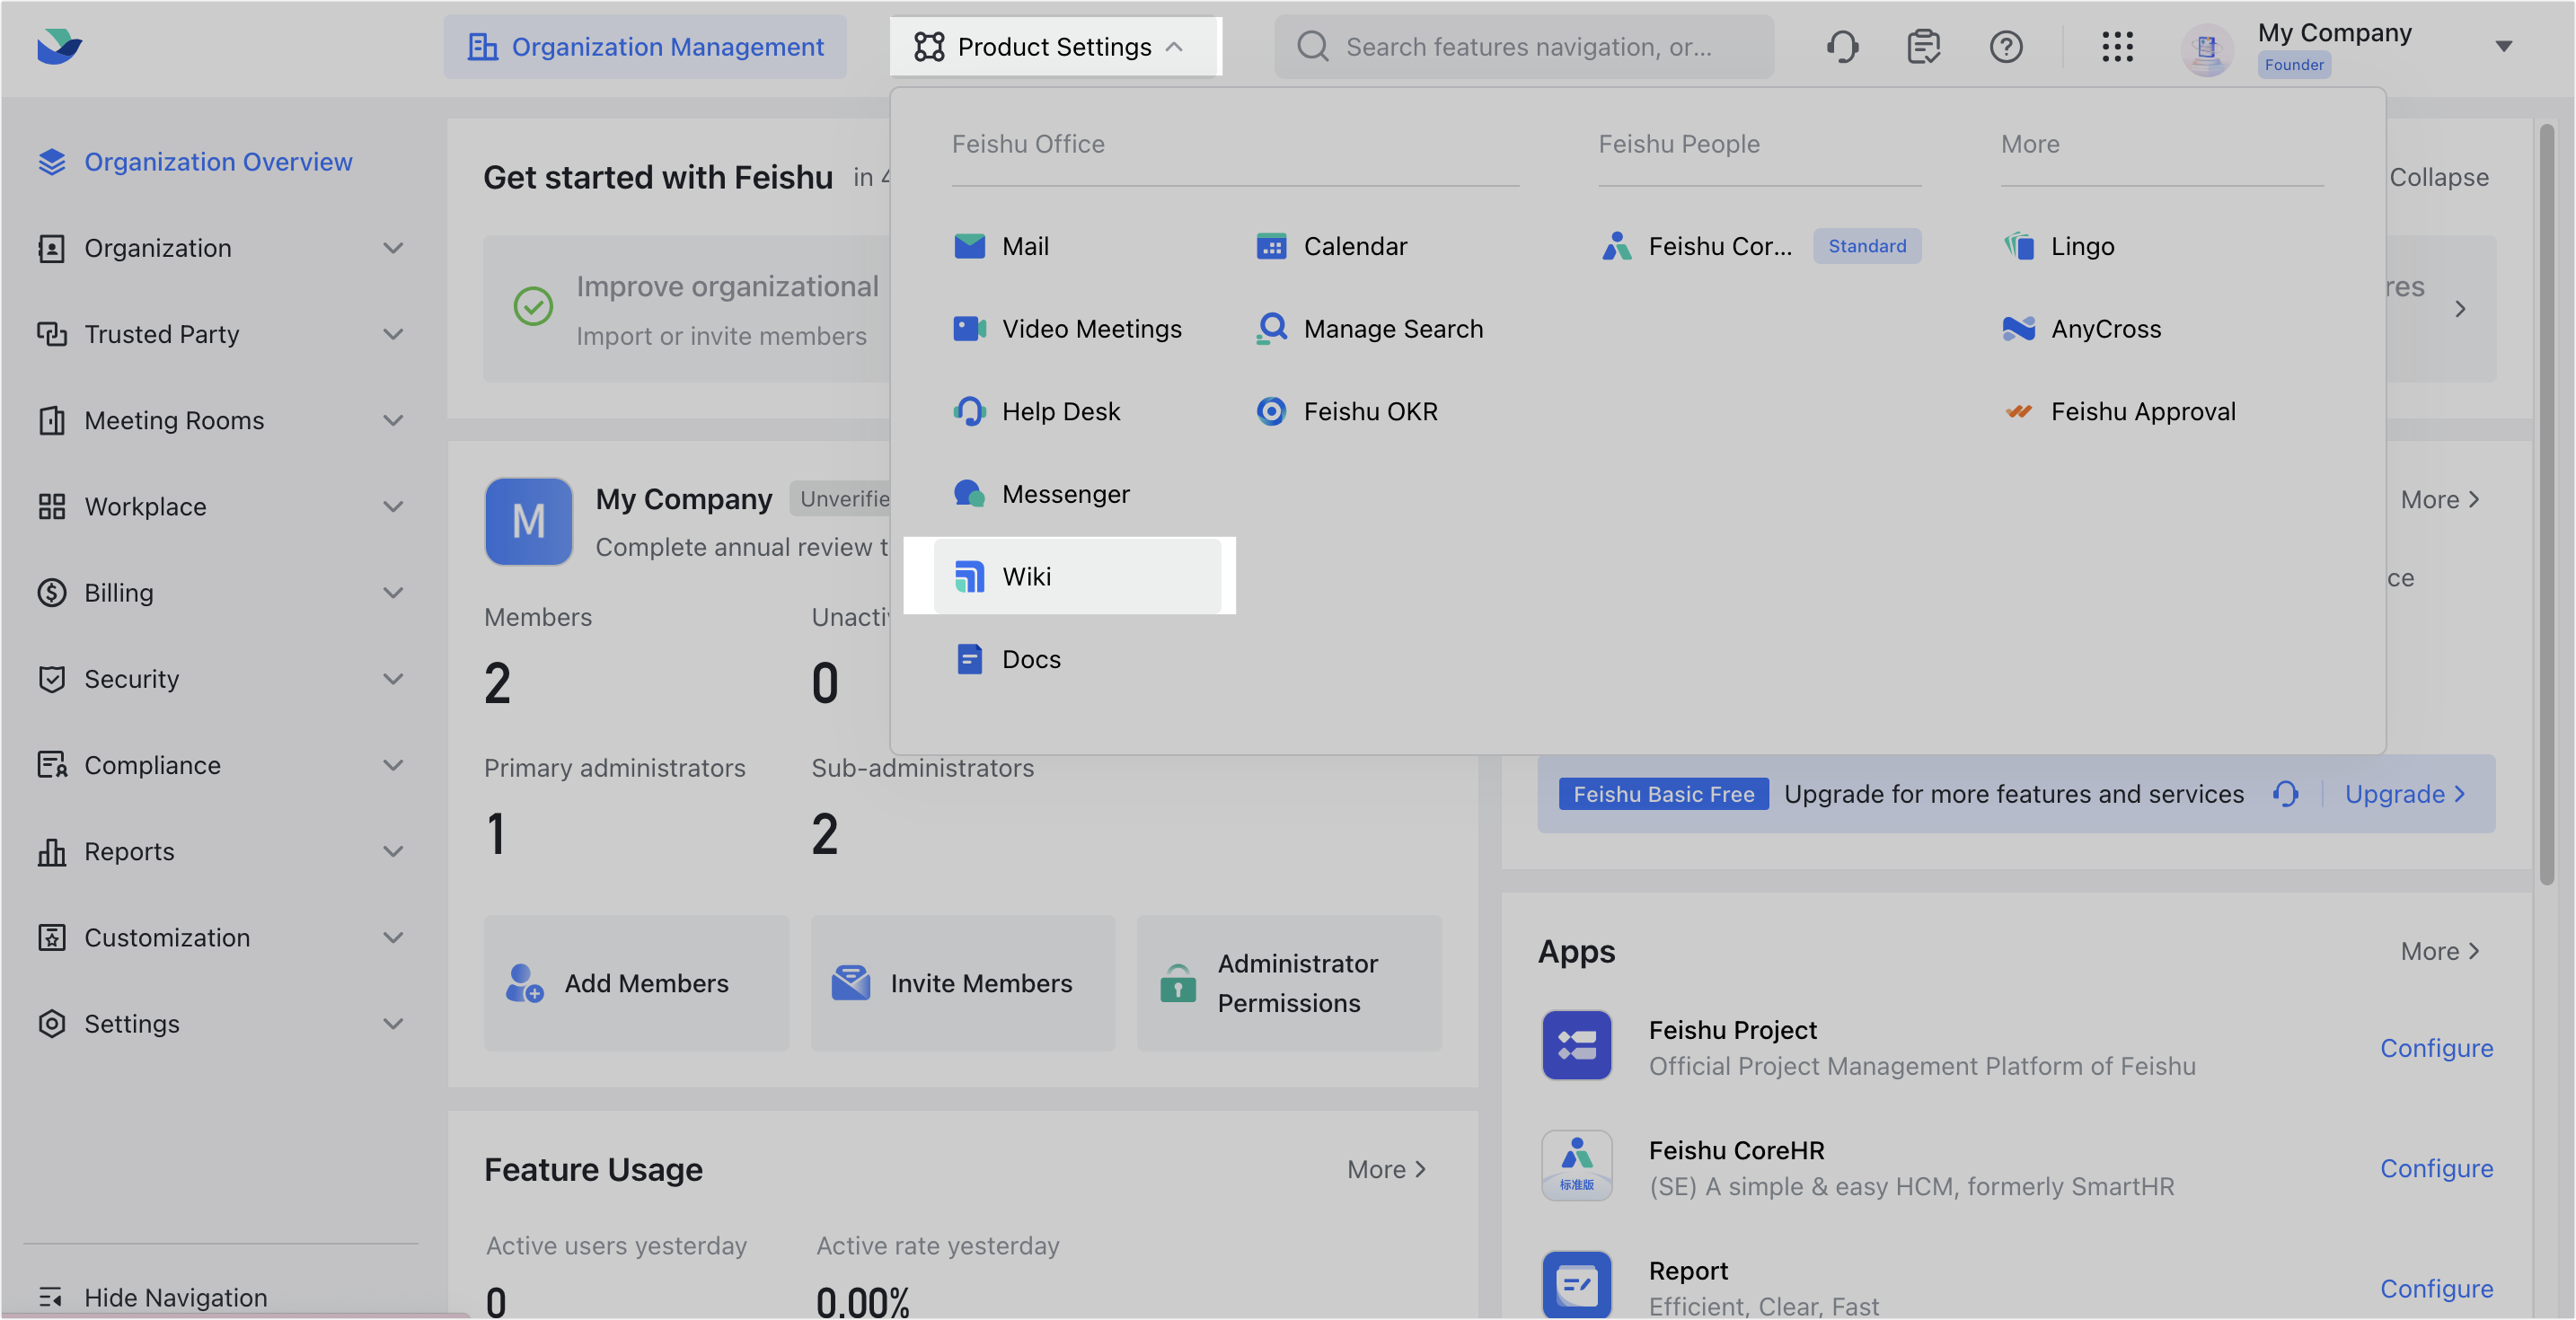Configure the Feishu CoreHR app
Screen dimensions: 2576x1320
click(2436, 1167)
